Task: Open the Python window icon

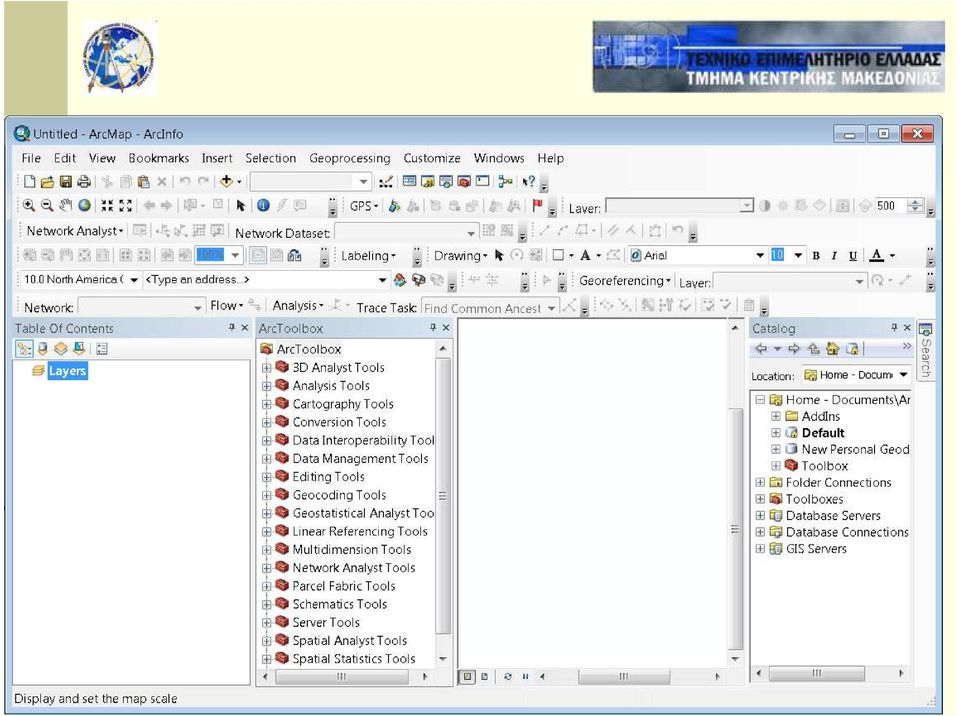Action: (482, 181)
